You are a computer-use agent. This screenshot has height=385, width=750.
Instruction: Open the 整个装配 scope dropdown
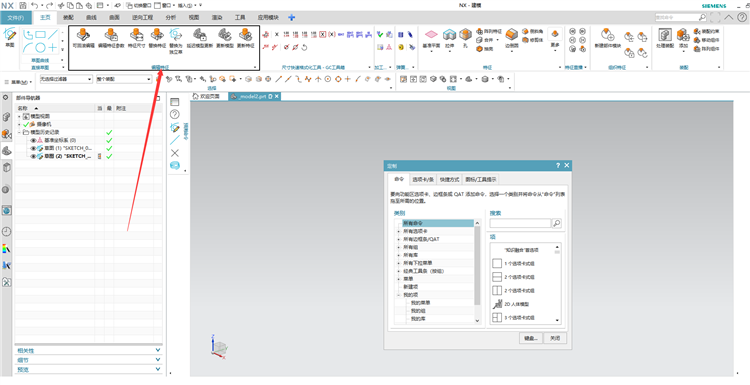[x=124, y=79]
